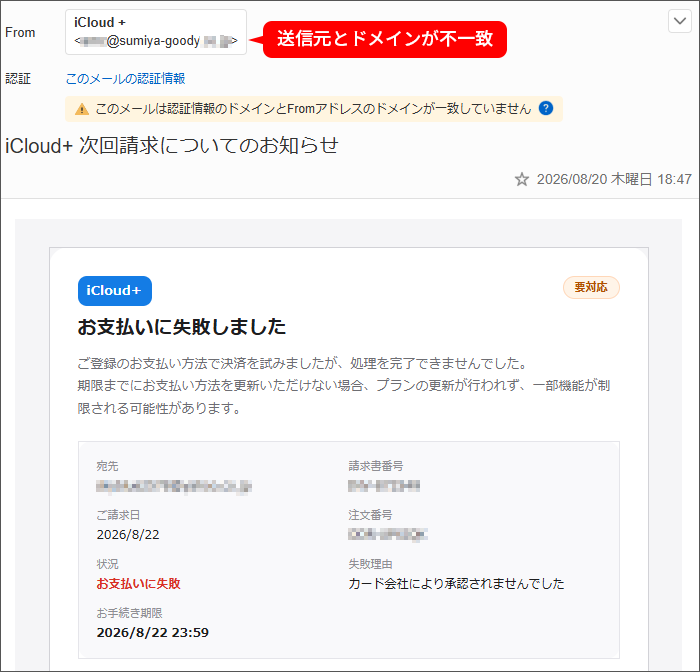Click the blurred invoice number under '請求書番号'
This screenshot has width=700, height=672.
[x=384, y=485]
